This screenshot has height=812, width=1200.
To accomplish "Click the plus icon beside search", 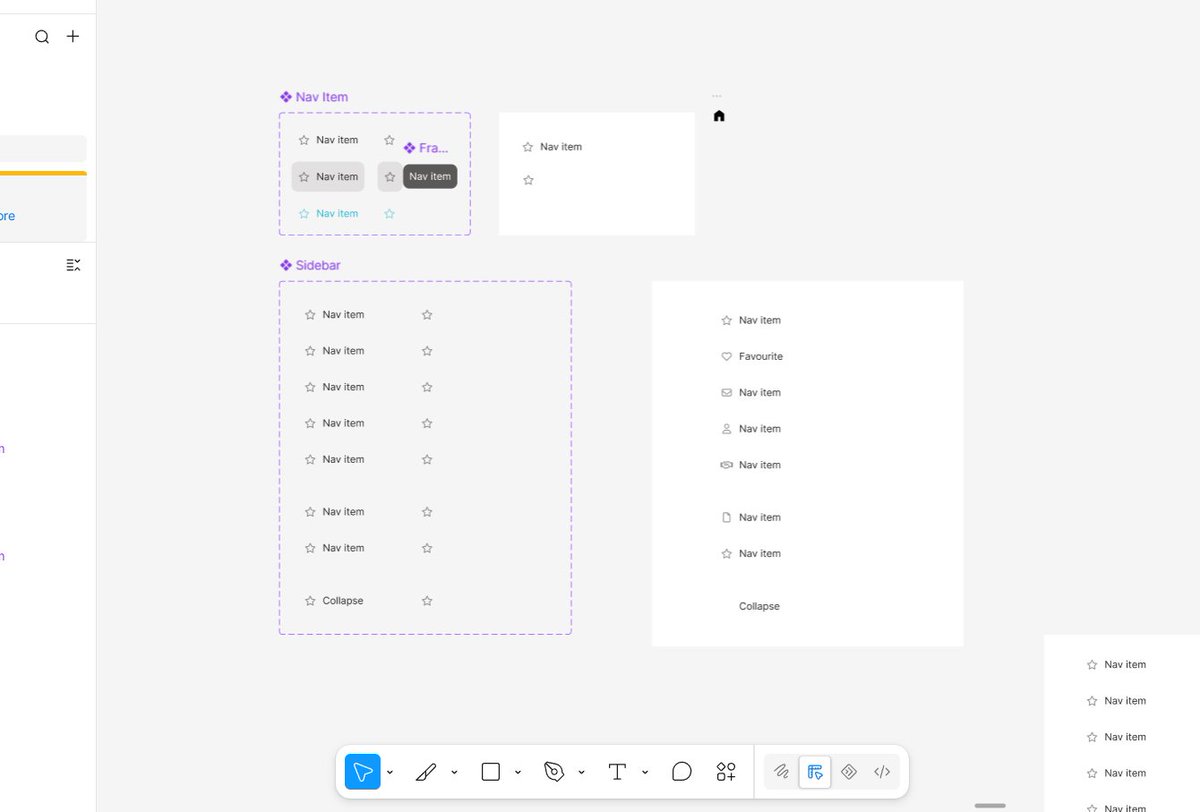I will pyautogui.click(x=73, y=36).
